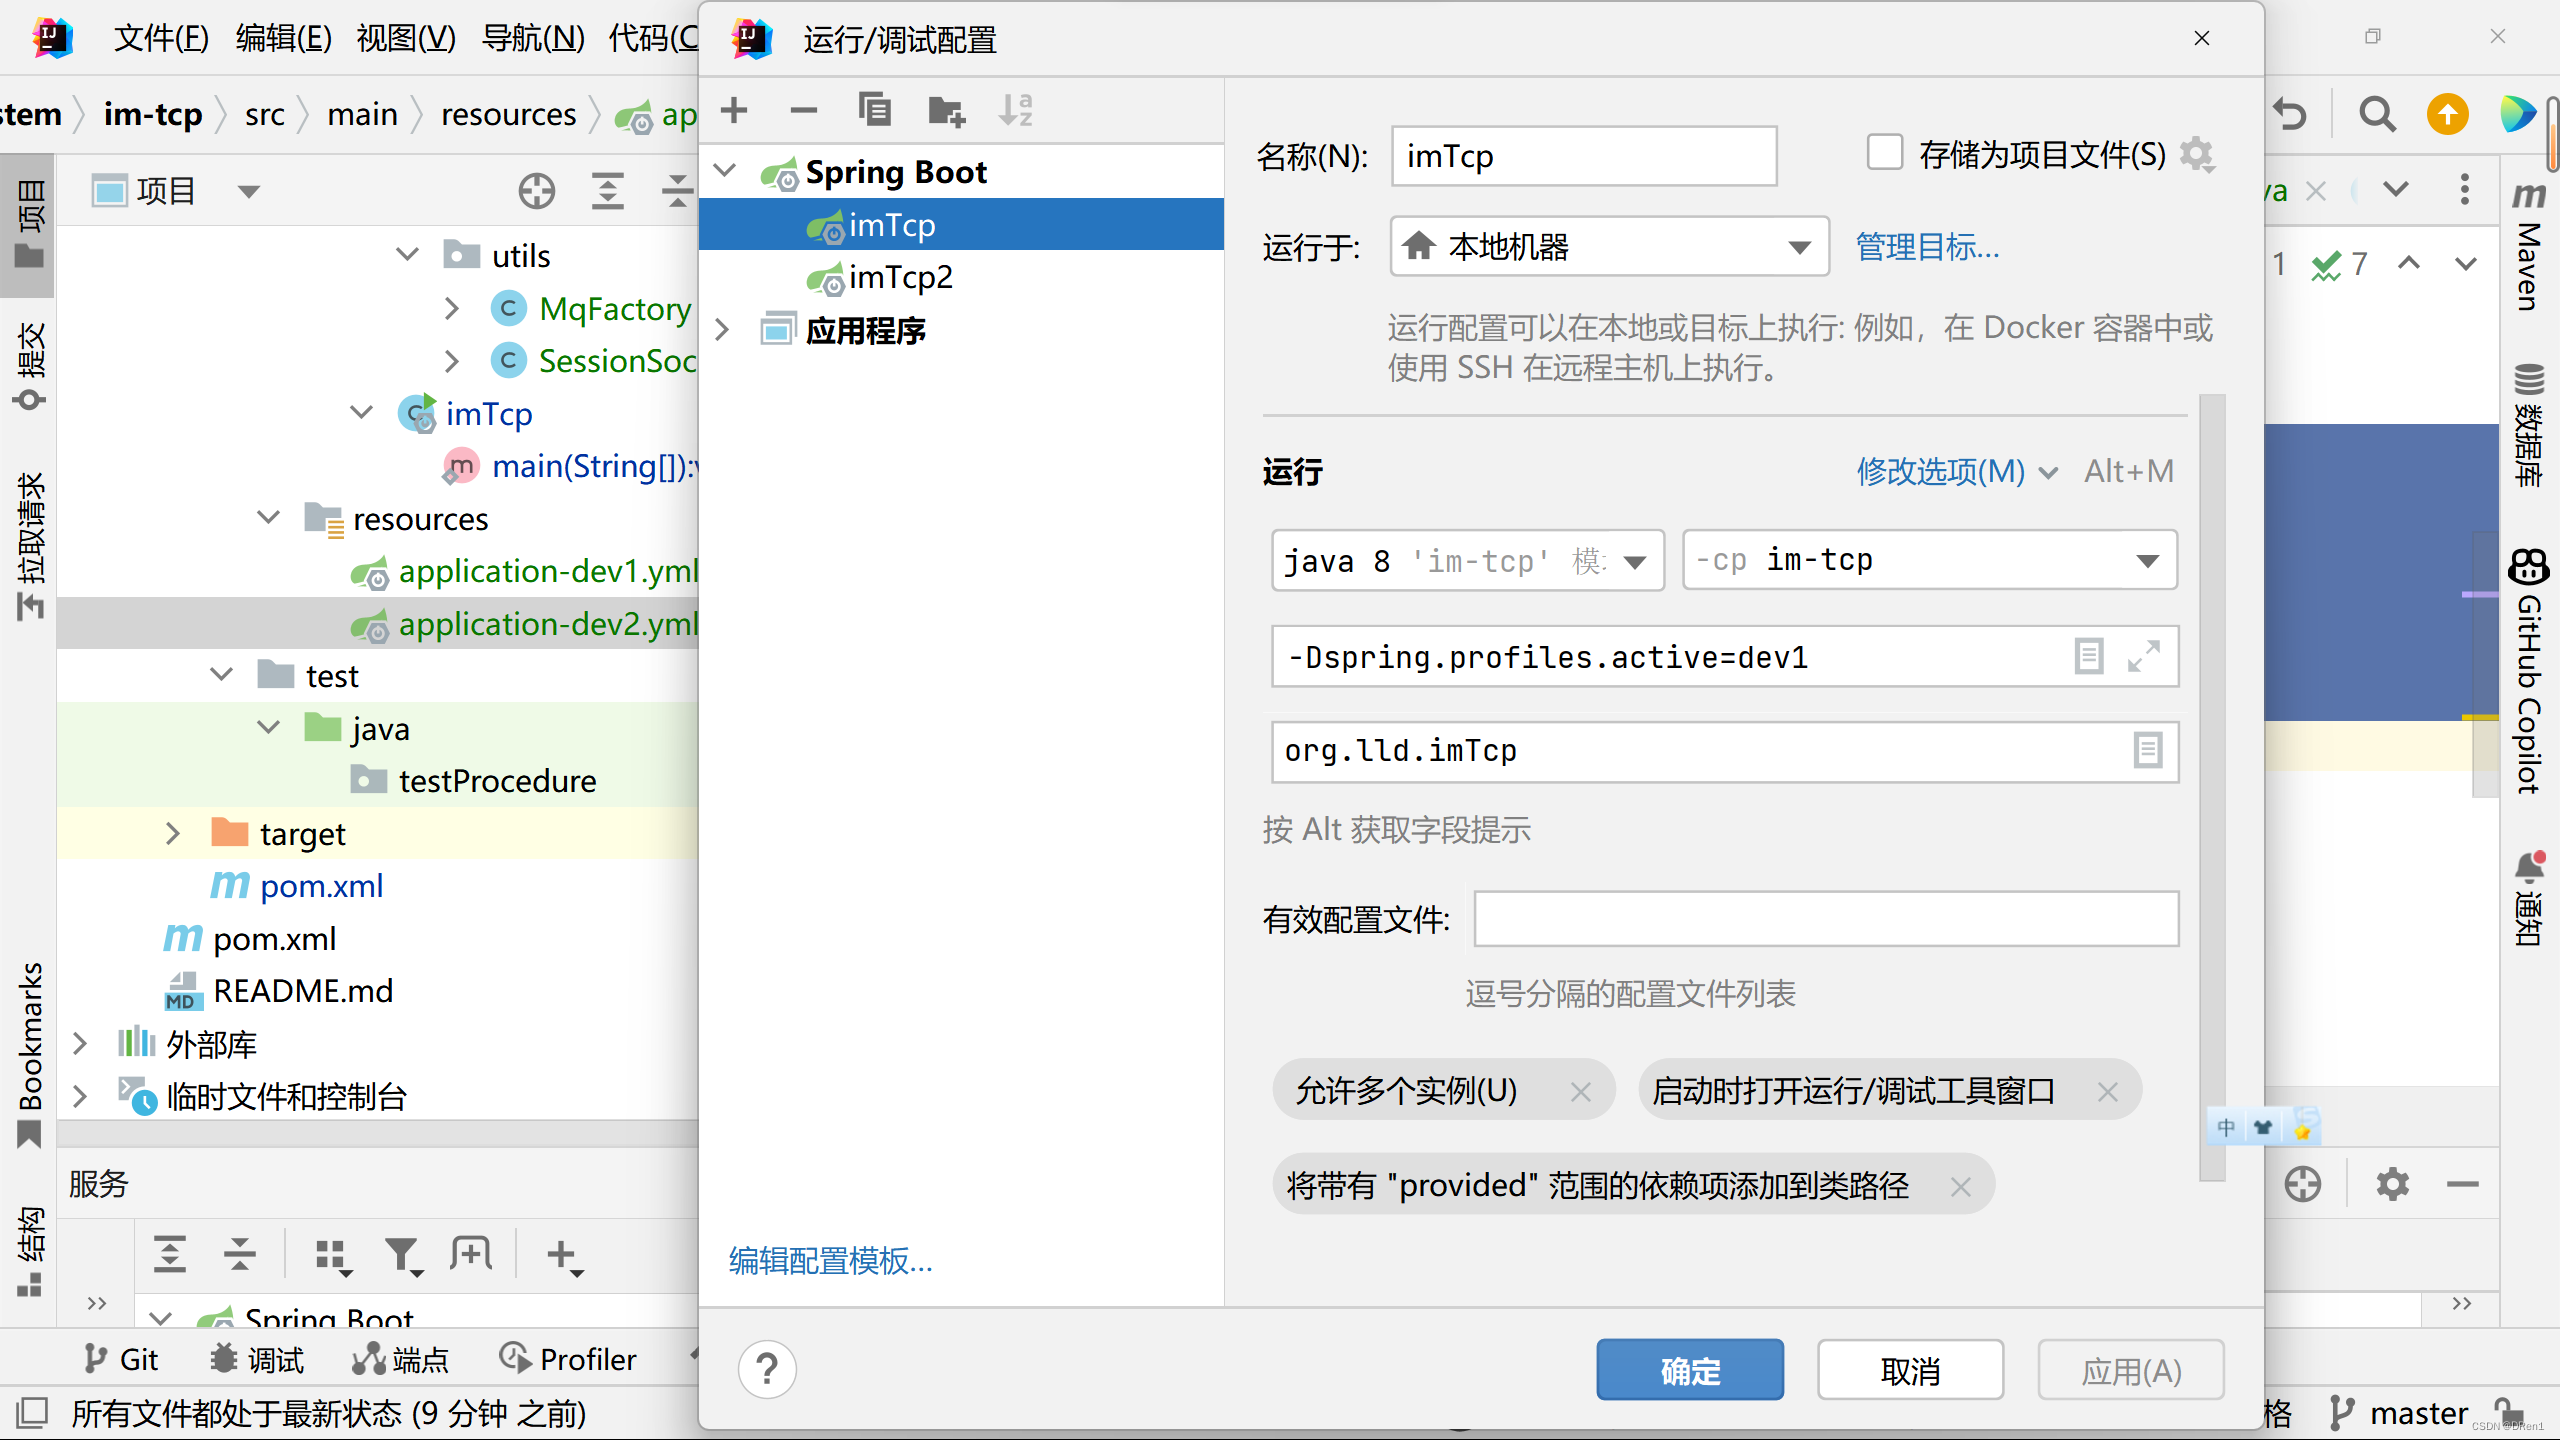Image resolution: width=2560 pixels, height=1440 pixels.
Task: Click the sort configurations alphabetically icon
Action: point(1015,110)
